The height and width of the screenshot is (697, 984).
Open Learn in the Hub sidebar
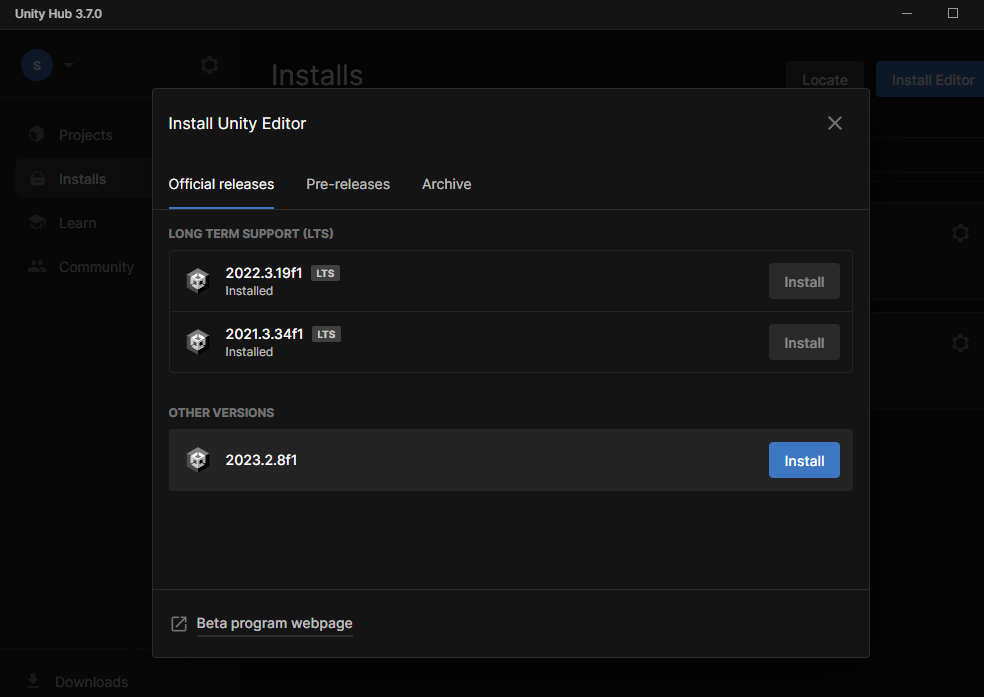(x=77, y=223)
